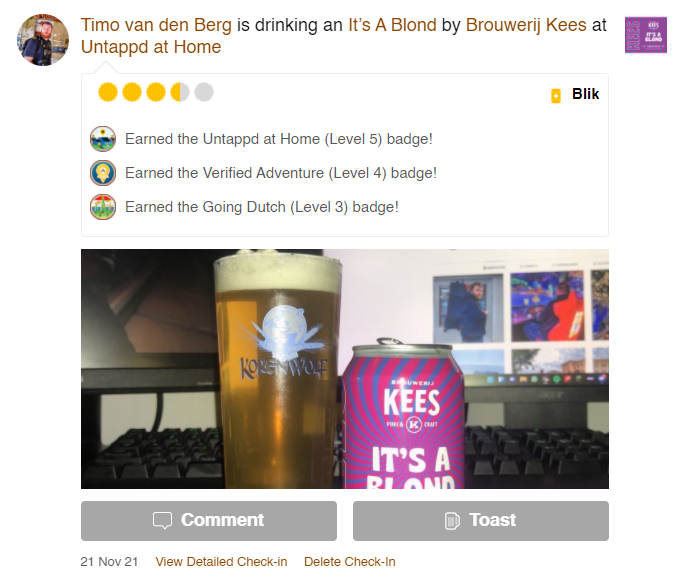Open View Detailed Check-in
The width and height of the screenshot is (677, 583).
click(x=221, y=562)
